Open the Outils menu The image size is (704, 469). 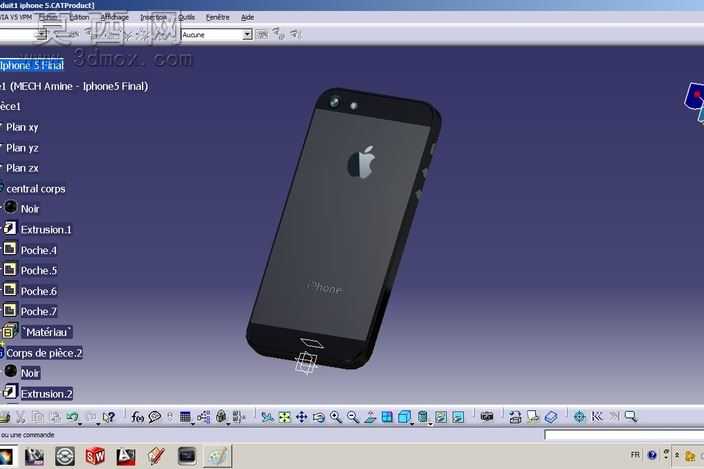click(186, 17)
